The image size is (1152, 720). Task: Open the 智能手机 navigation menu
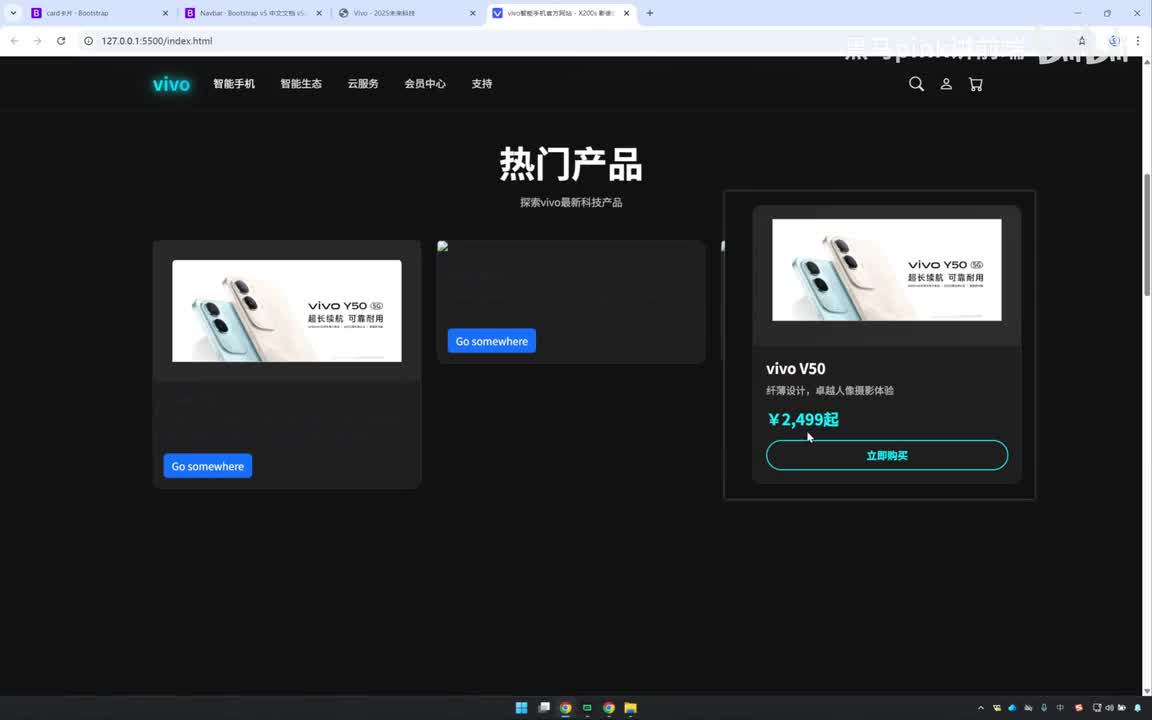click(234, 84)
